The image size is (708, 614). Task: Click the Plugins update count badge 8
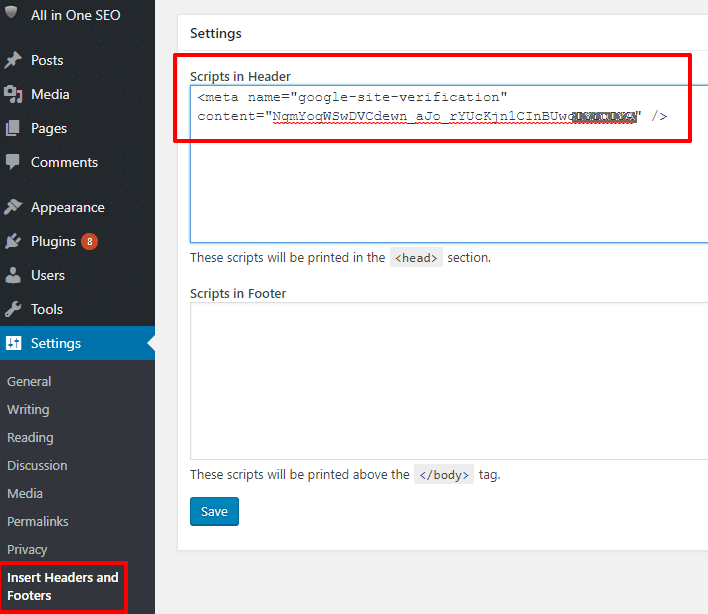click(89, 242)
